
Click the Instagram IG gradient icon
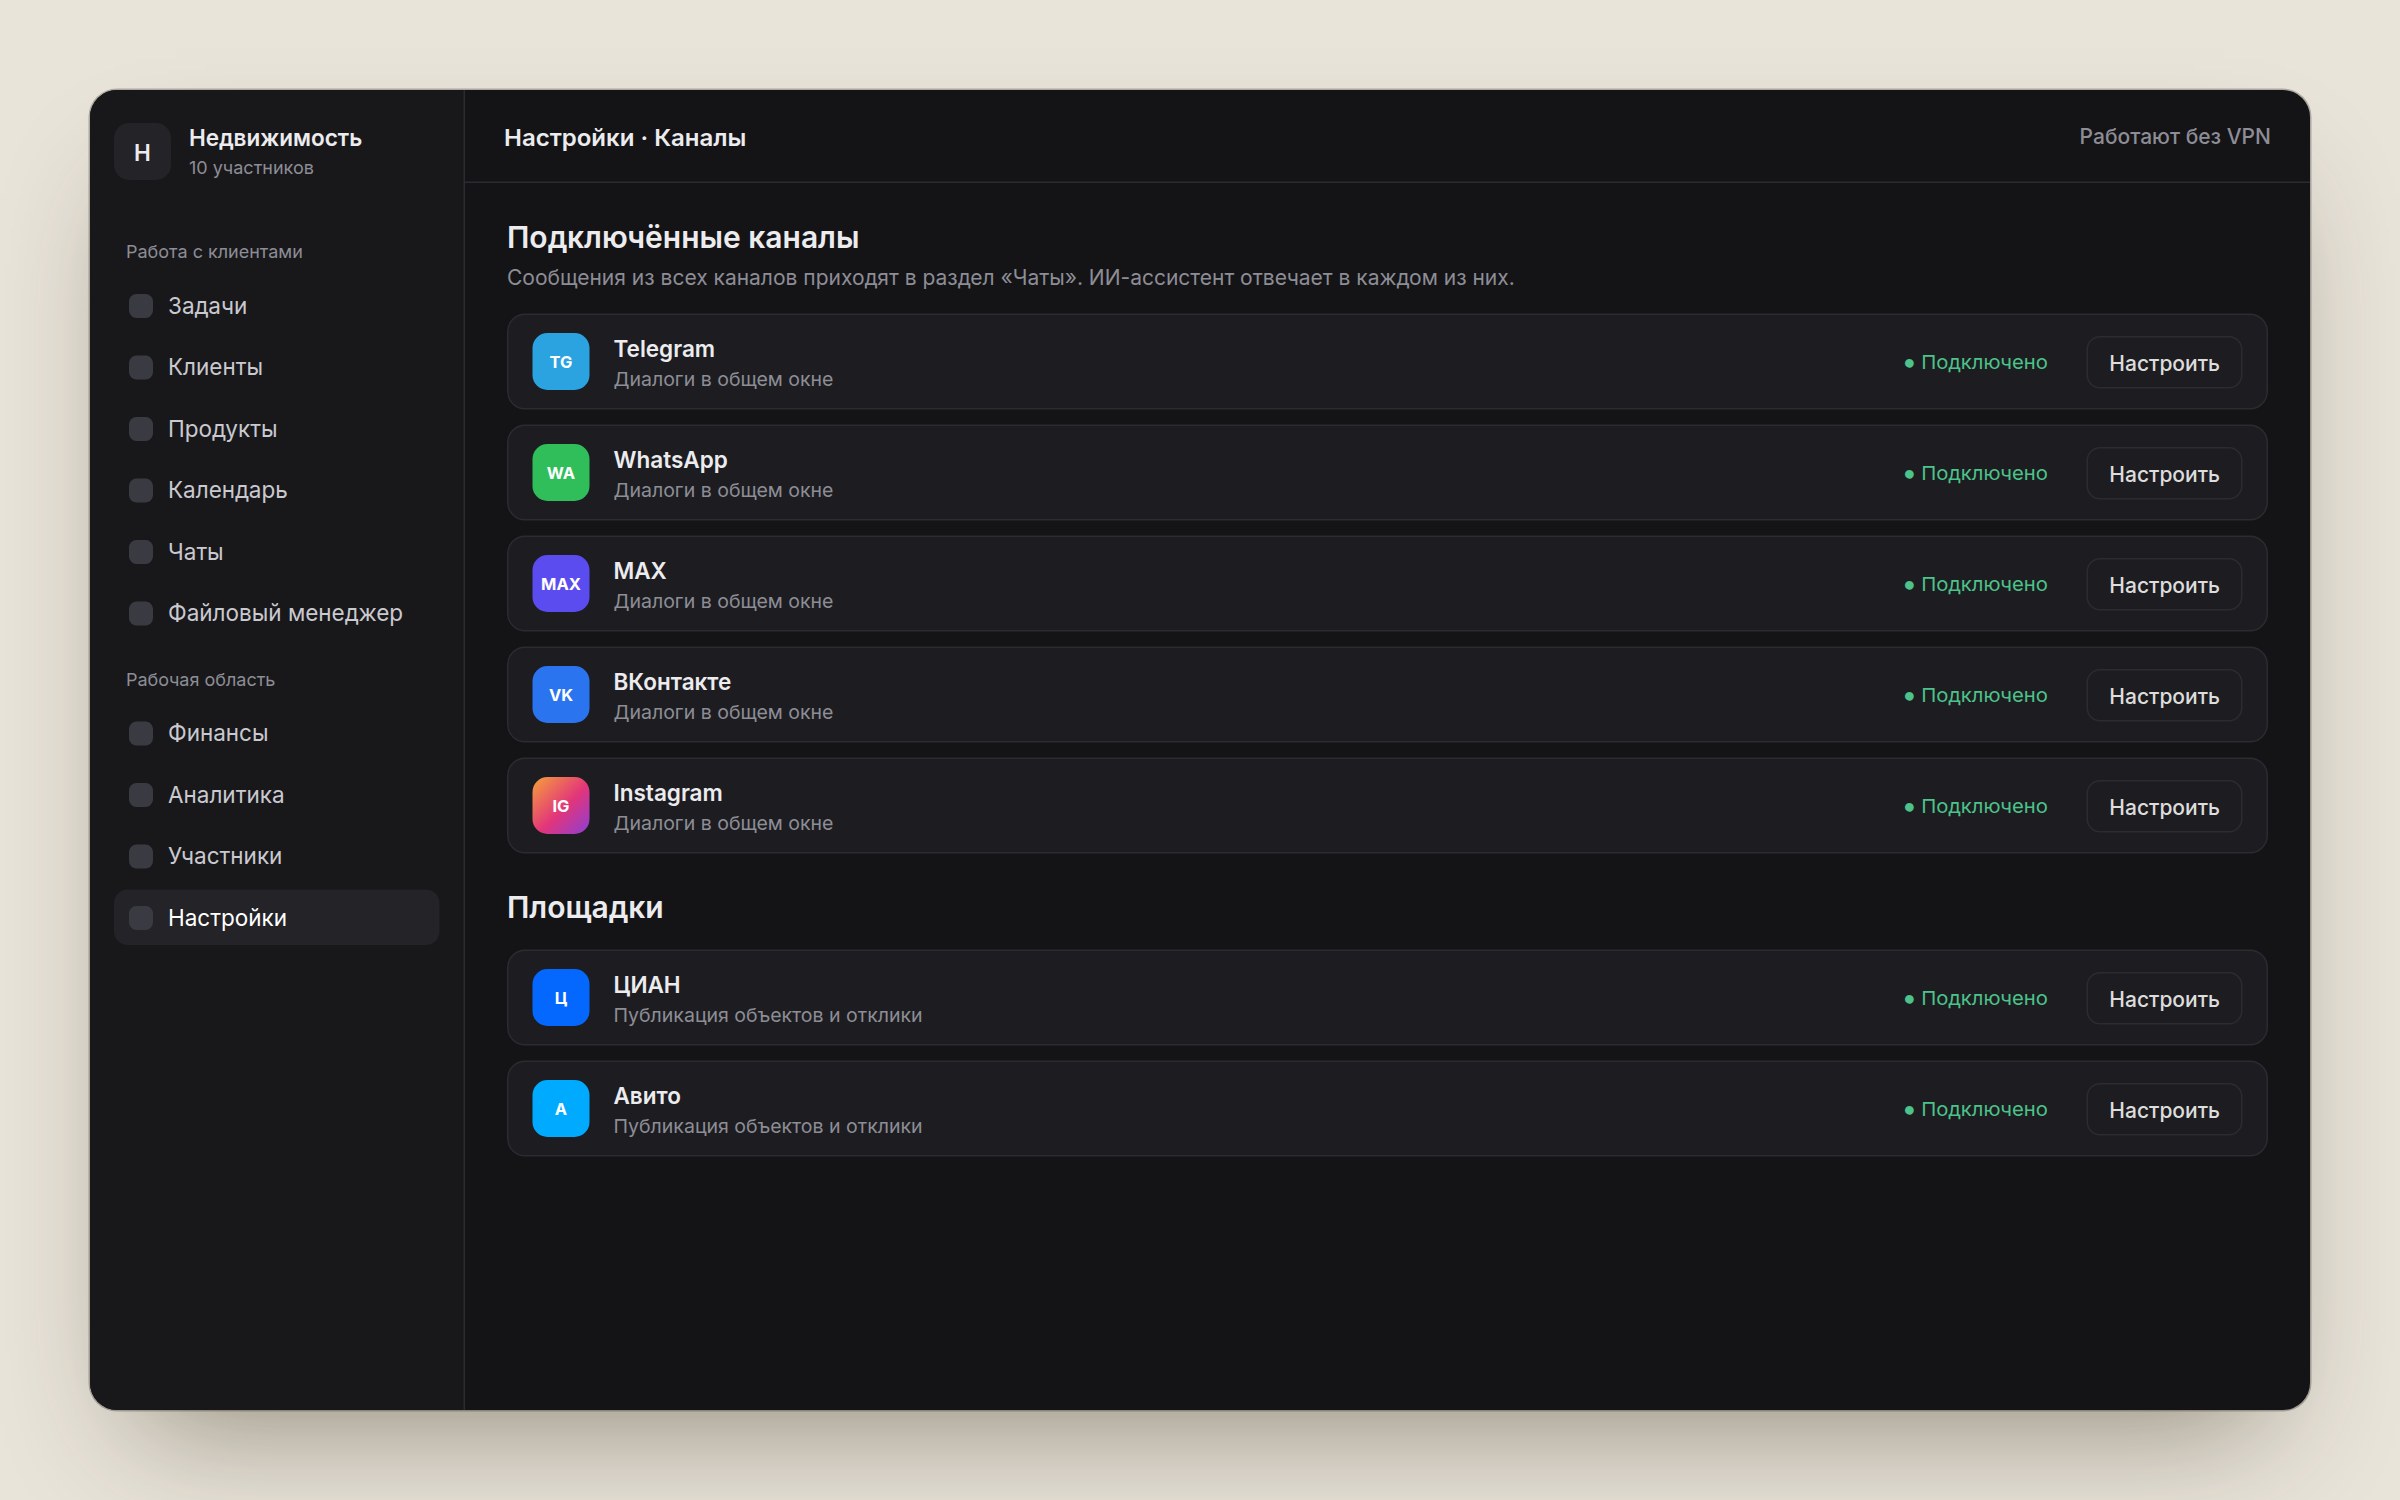pos(560,805)
